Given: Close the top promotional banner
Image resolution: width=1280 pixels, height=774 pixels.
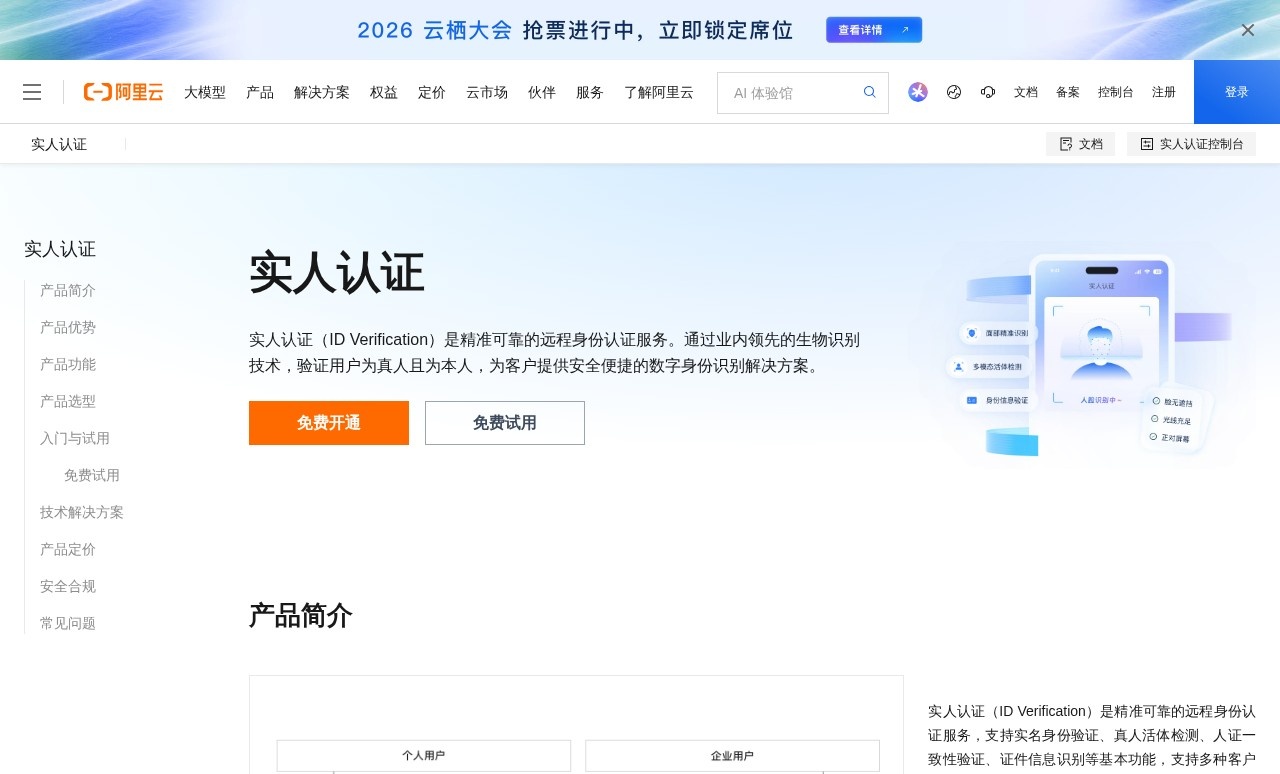Looking at the screenshot, I should pos(1248,30).
